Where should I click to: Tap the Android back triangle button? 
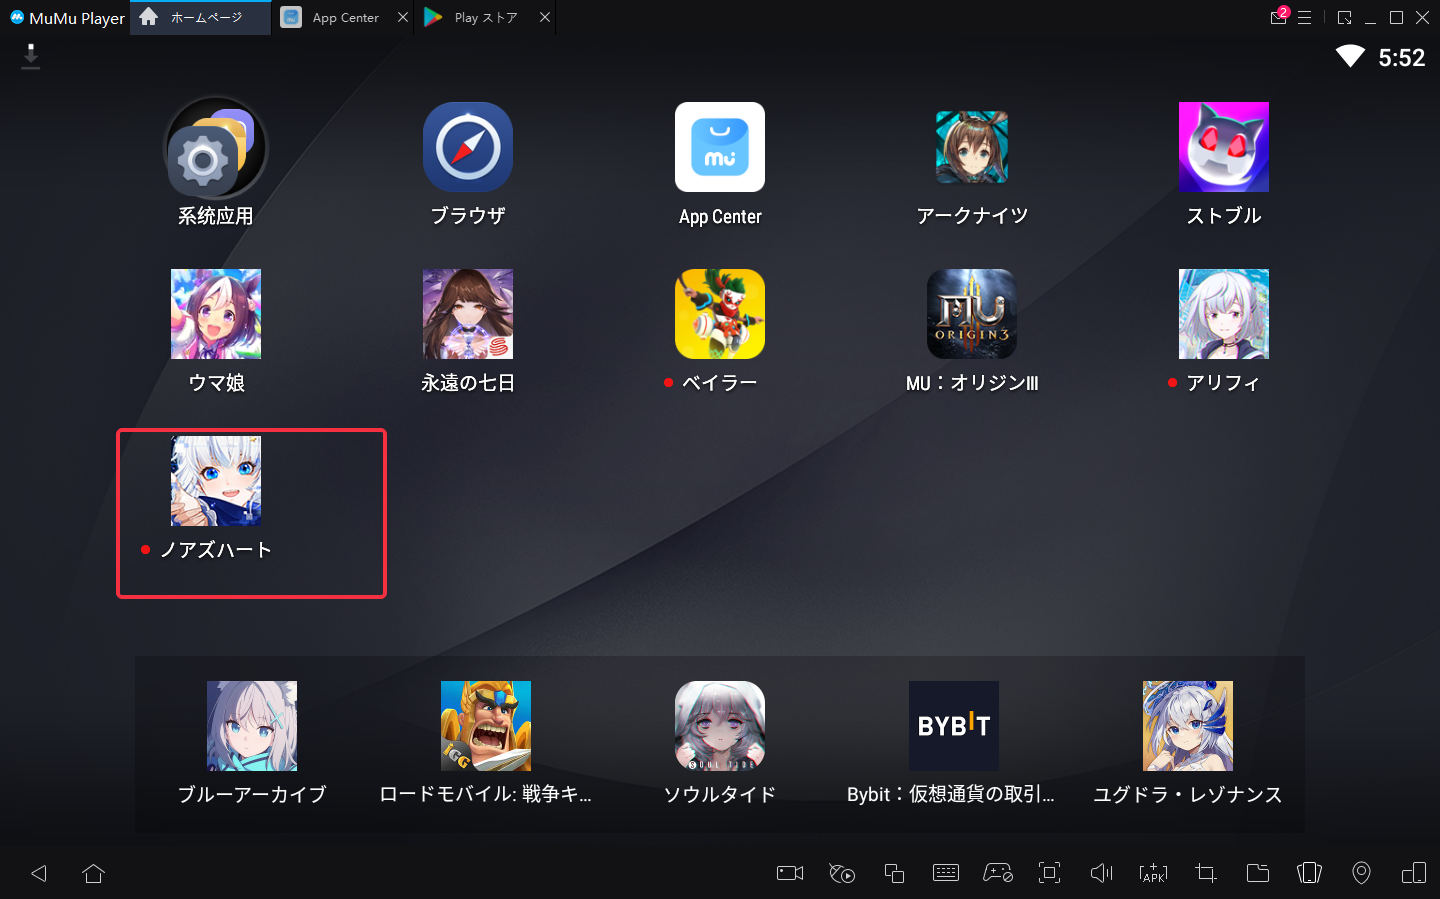pyautogui.click(x=39, y=873)
